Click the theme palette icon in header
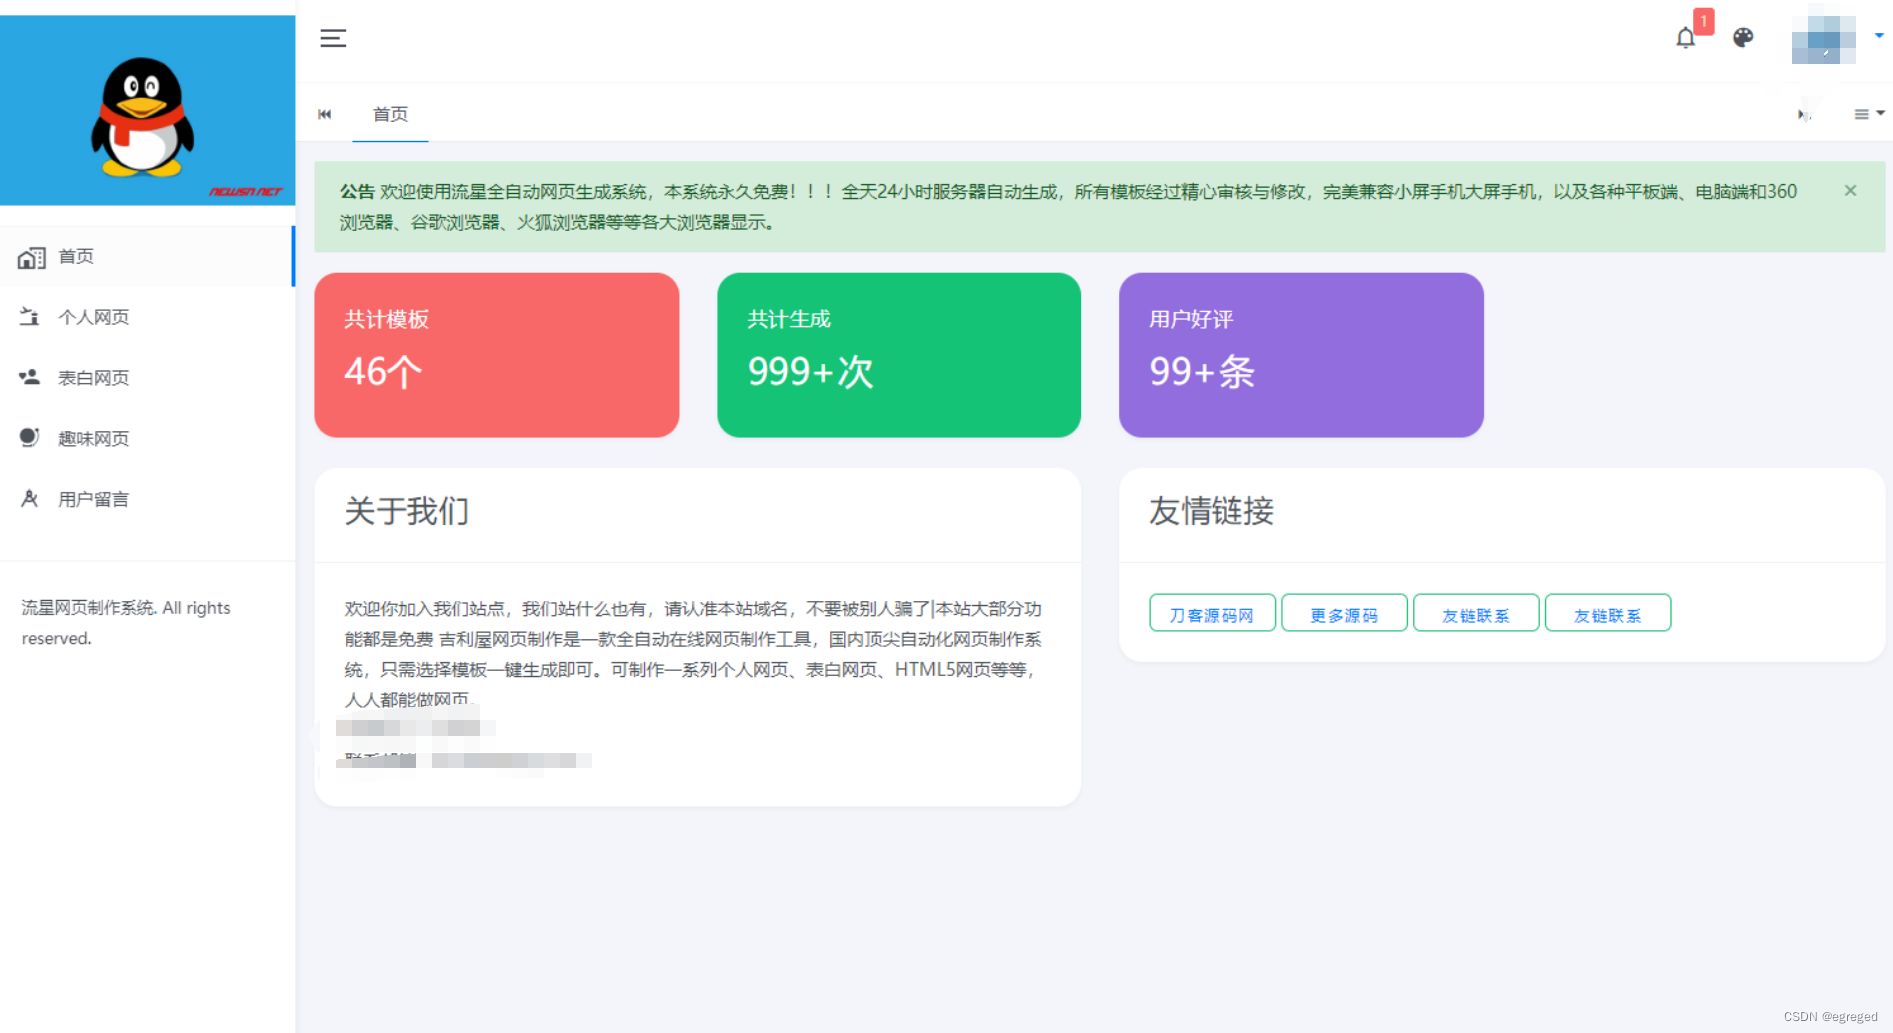This screenshot has width=1893, height=1033. (1743, 37)
